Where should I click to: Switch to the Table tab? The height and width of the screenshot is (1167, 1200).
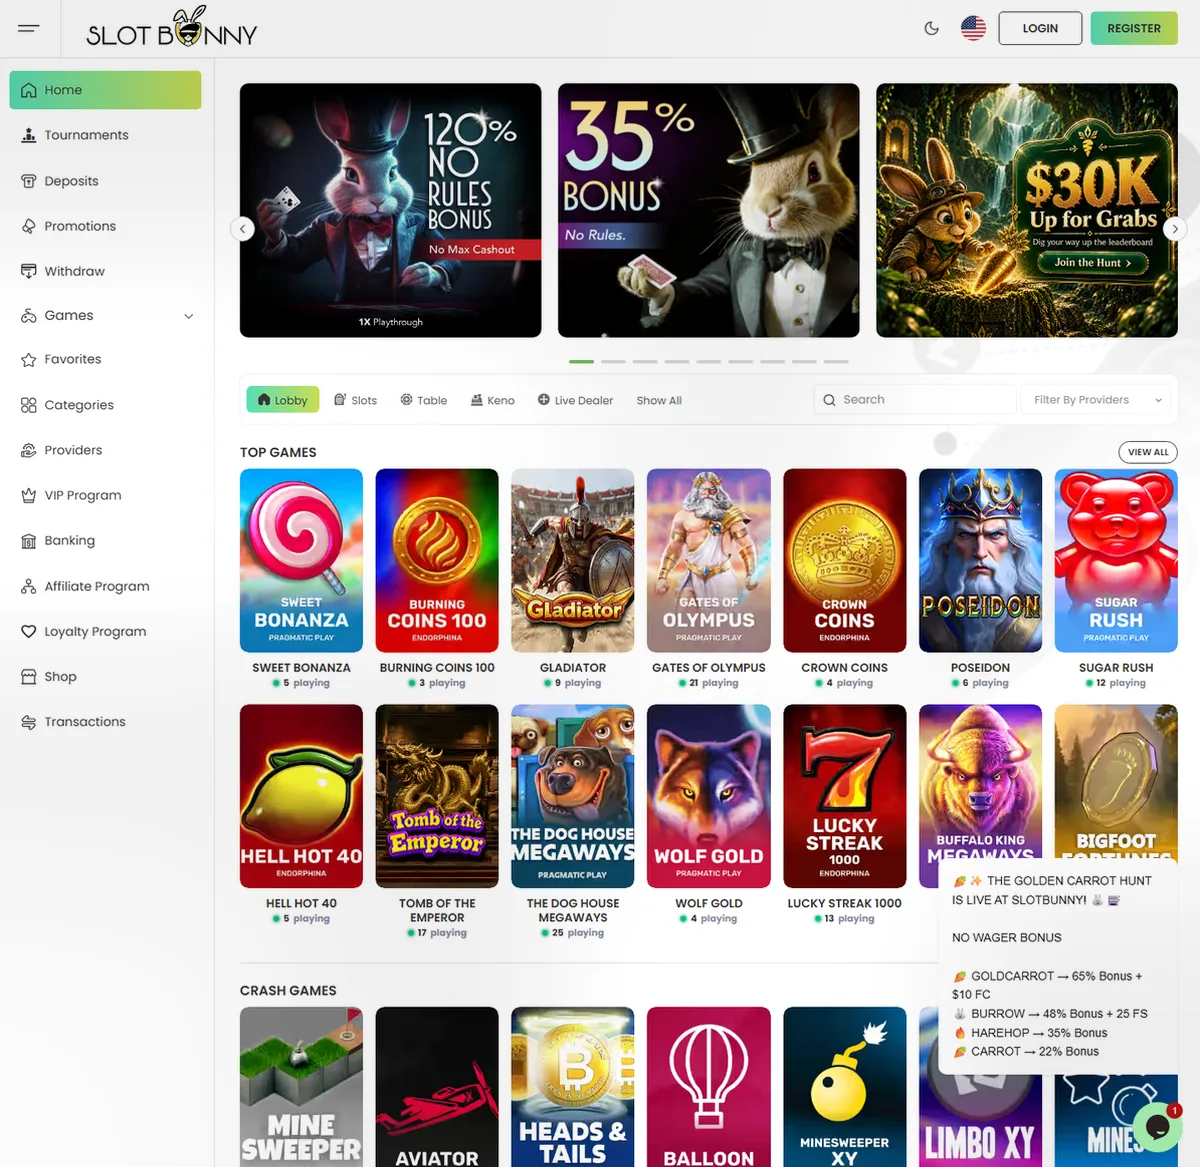coord(424,400)
